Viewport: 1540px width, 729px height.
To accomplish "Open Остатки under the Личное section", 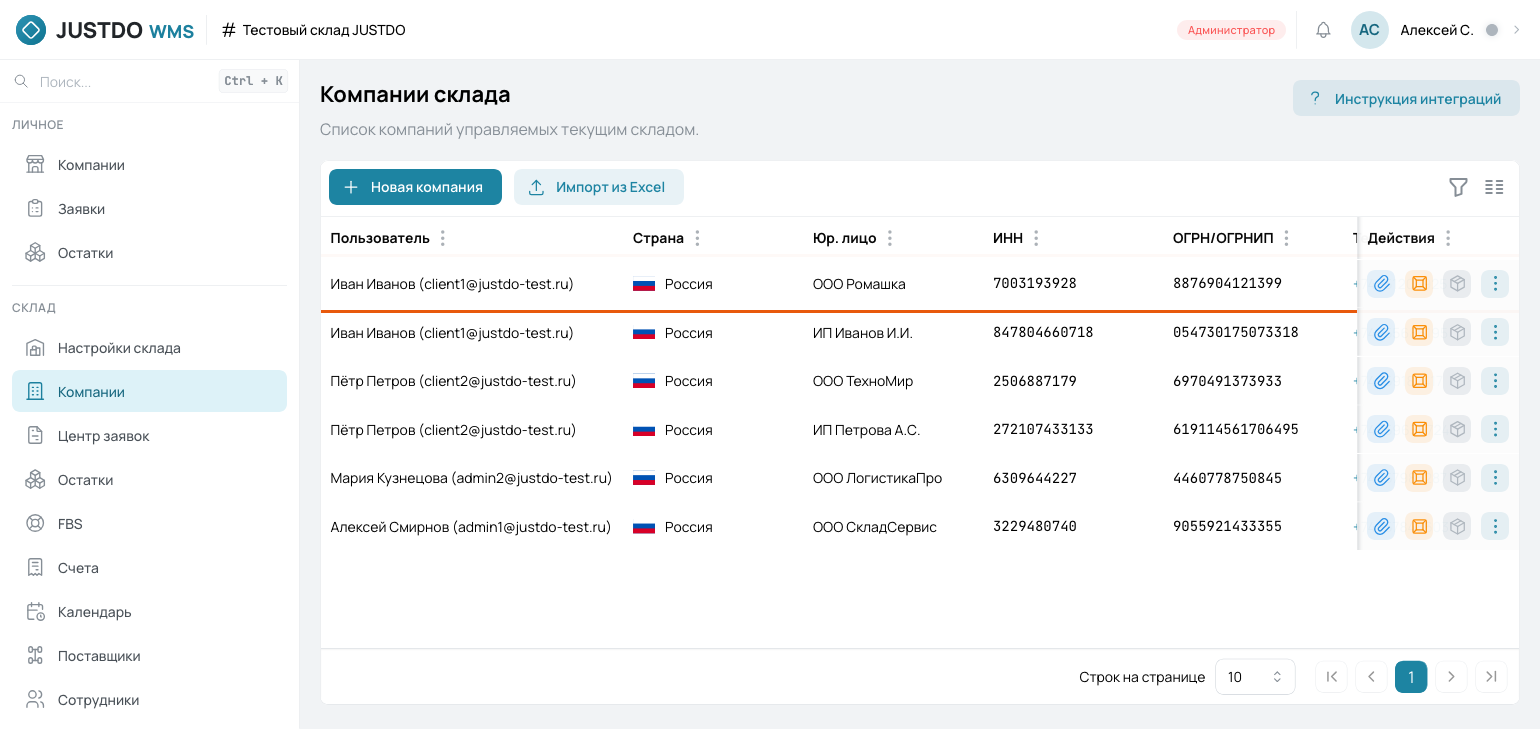I will 149,253.
